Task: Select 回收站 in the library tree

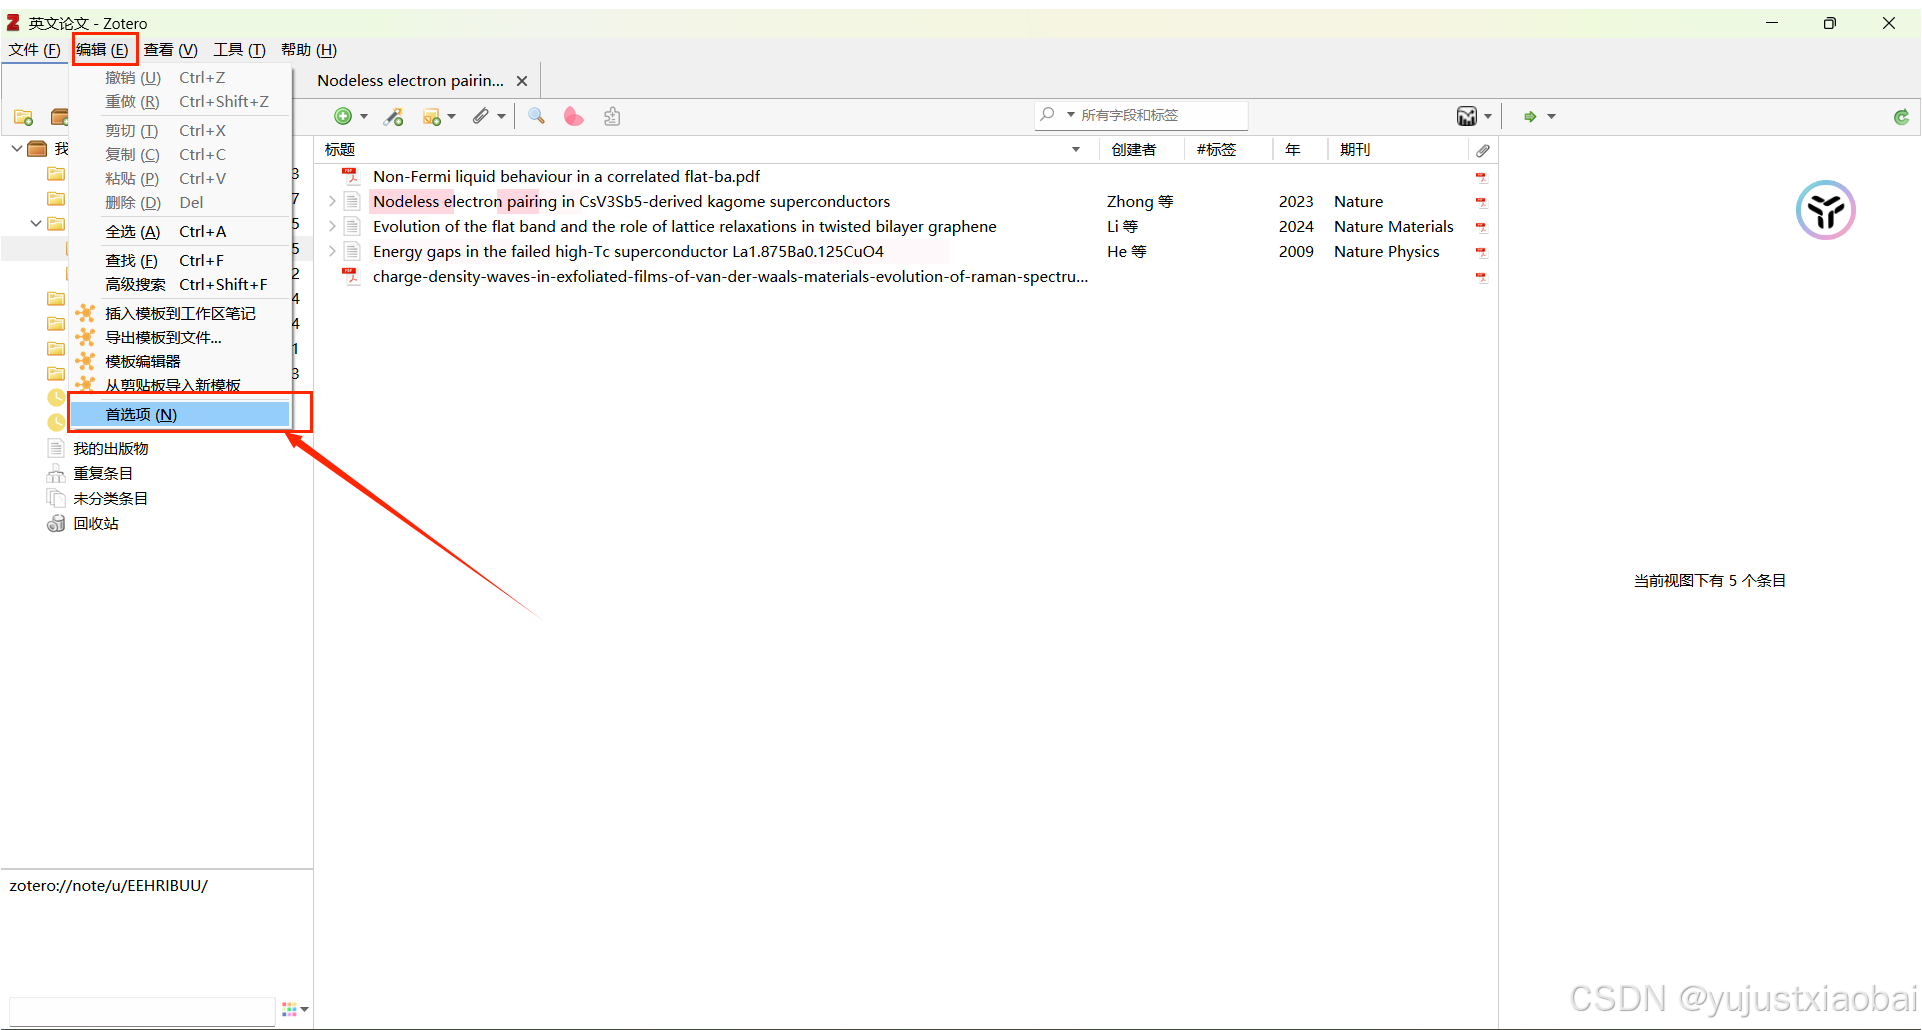Action: click(x=96, y=523)
